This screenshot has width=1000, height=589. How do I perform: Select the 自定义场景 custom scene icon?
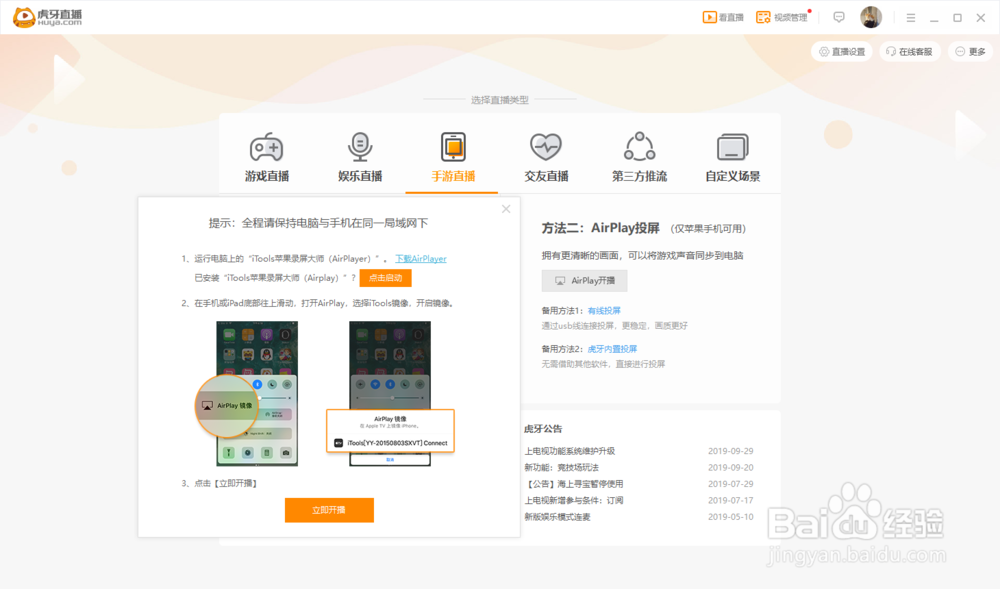coord(731,146)
